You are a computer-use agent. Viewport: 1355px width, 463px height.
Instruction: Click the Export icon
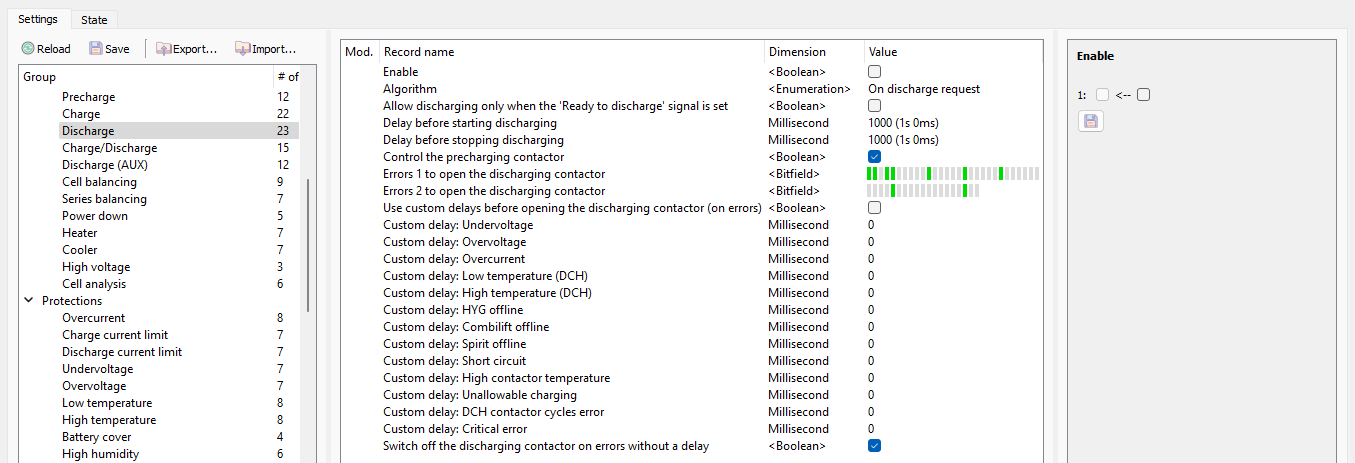coord(163,48)
